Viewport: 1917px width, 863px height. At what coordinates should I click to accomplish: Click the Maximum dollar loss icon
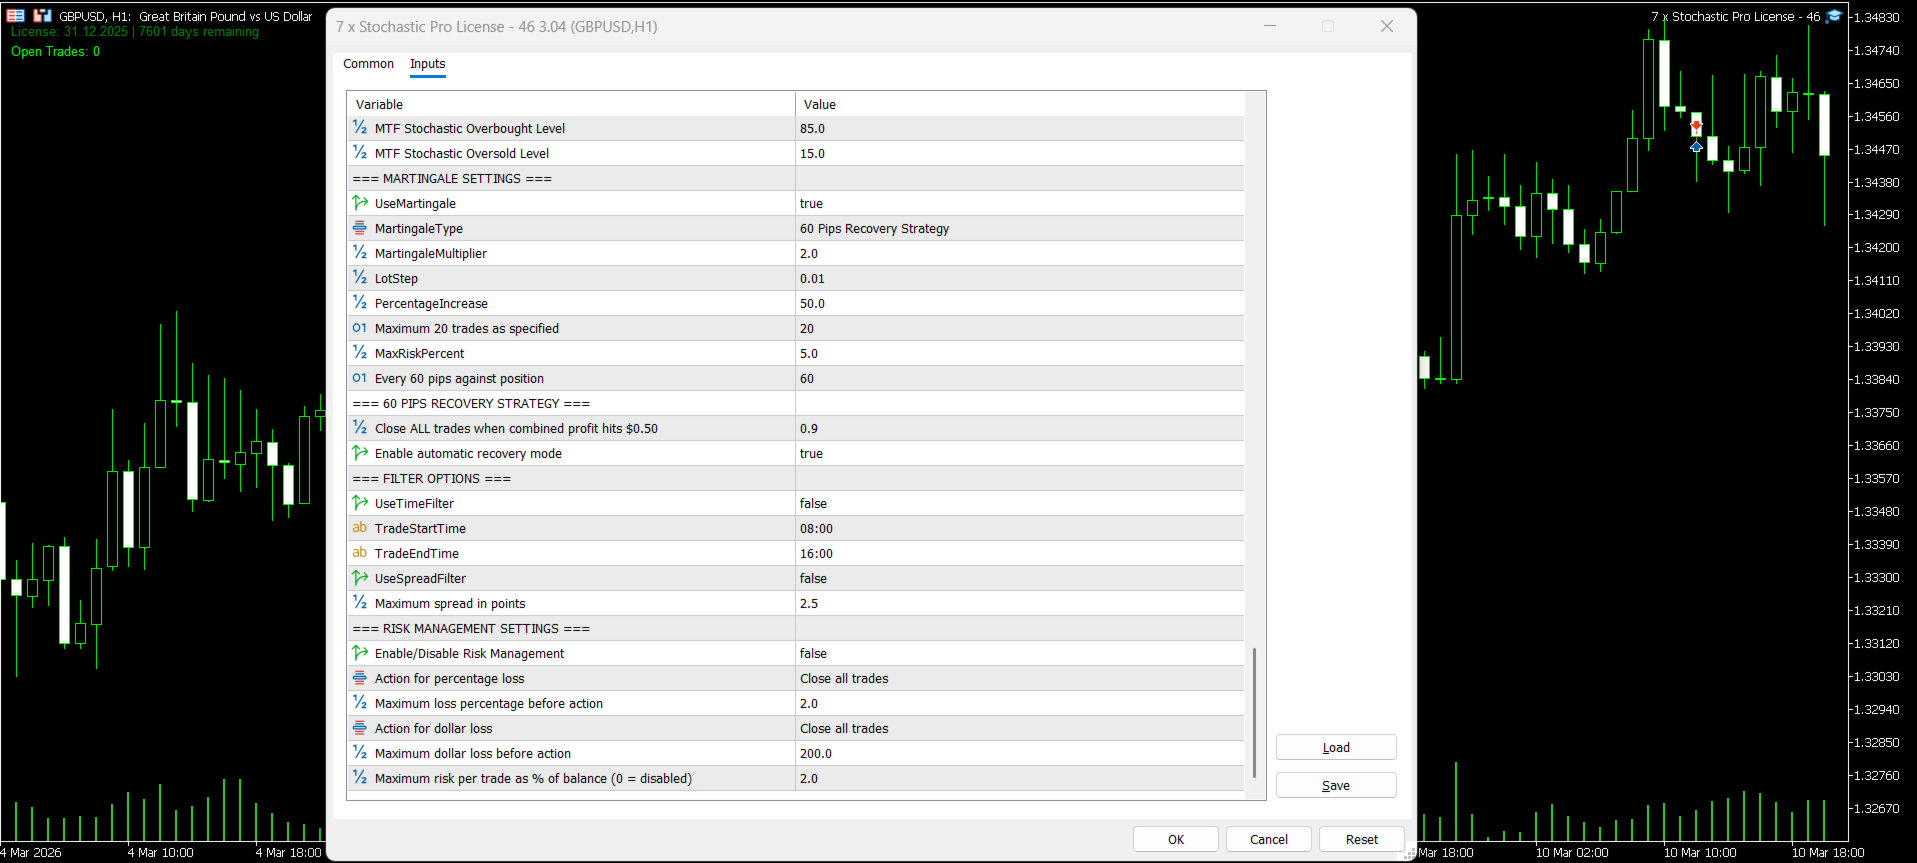pos(360,753)
